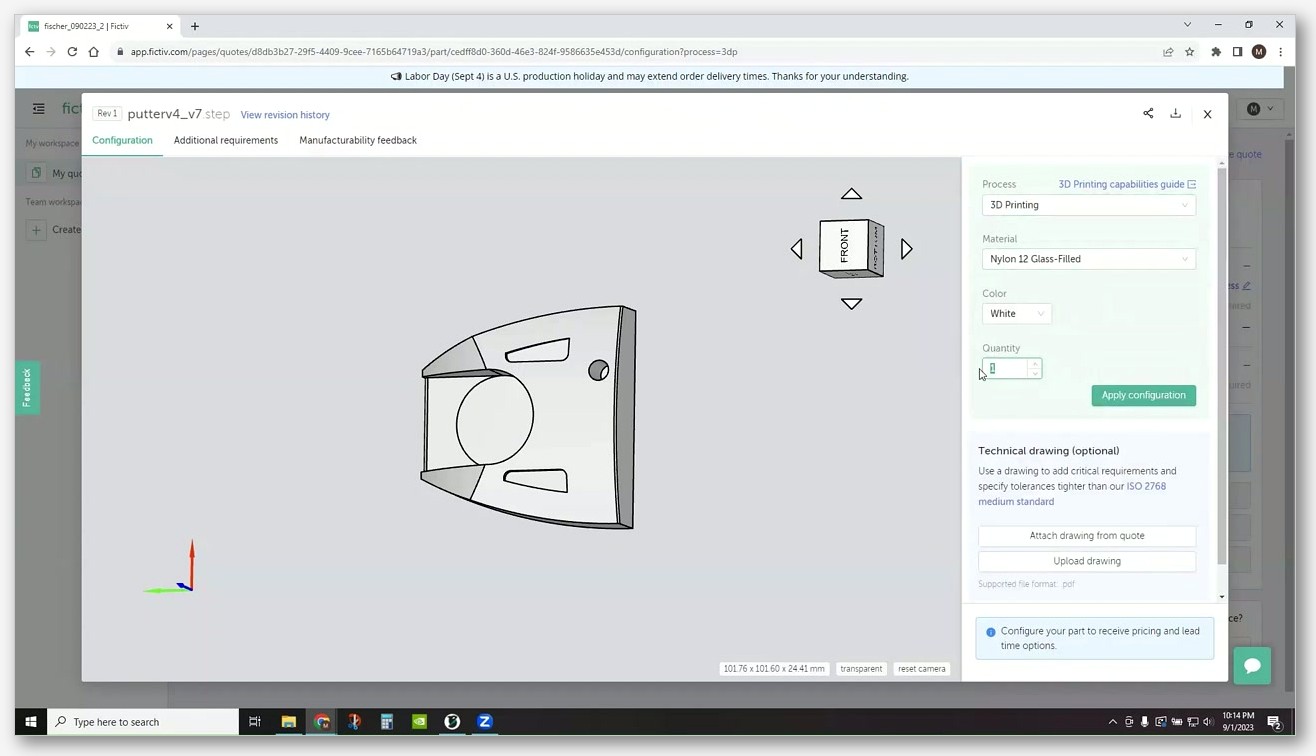Open the Windows Start menu
Image resolution: width=1316 pixels, height=756 pixels.
pos(31,721)
